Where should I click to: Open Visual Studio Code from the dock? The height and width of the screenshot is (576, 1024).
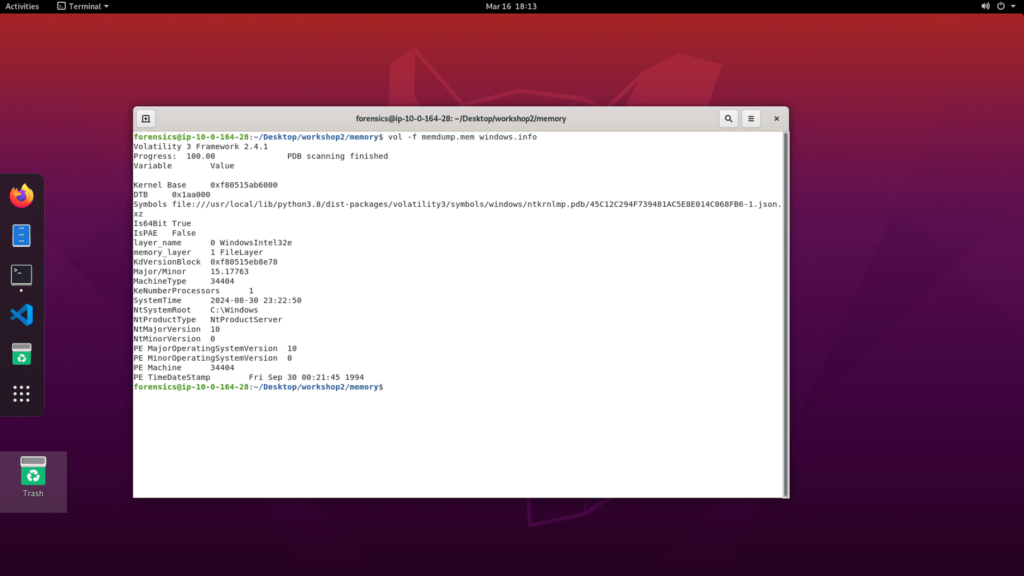(x=22, y=315)
